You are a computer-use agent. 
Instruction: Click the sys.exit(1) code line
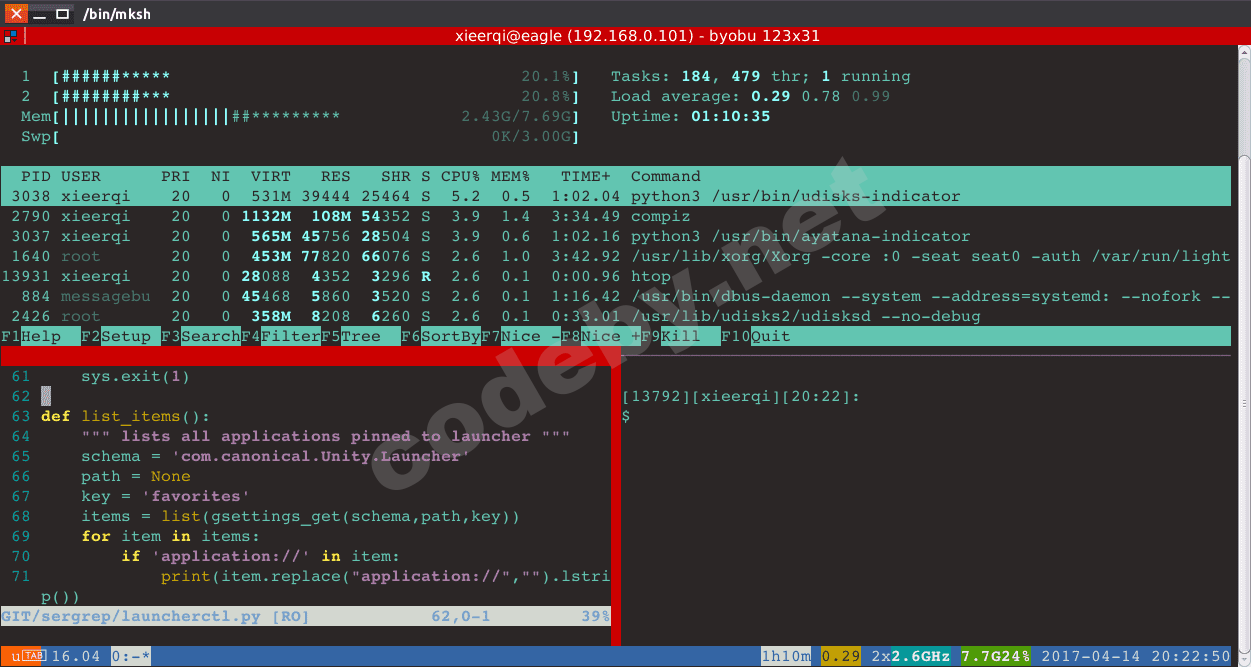click(x=135, y=376)
